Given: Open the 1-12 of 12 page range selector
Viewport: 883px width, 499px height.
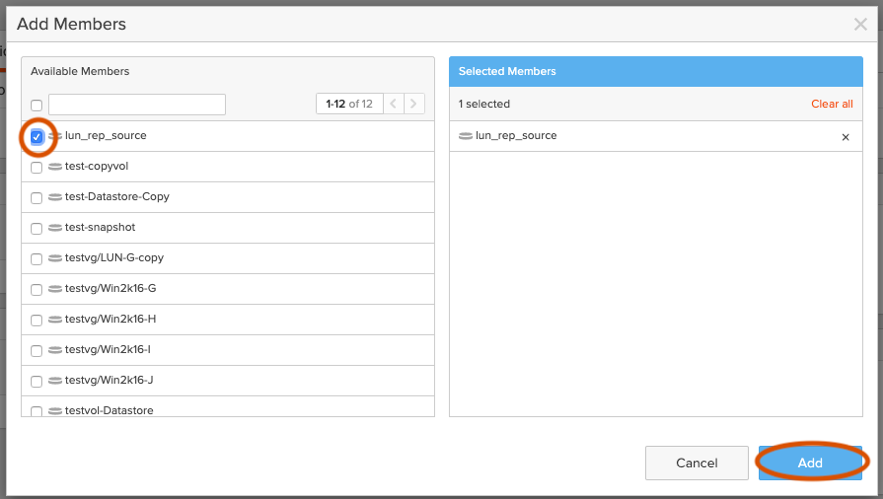Looking at the screenshot, I should 349,104.
